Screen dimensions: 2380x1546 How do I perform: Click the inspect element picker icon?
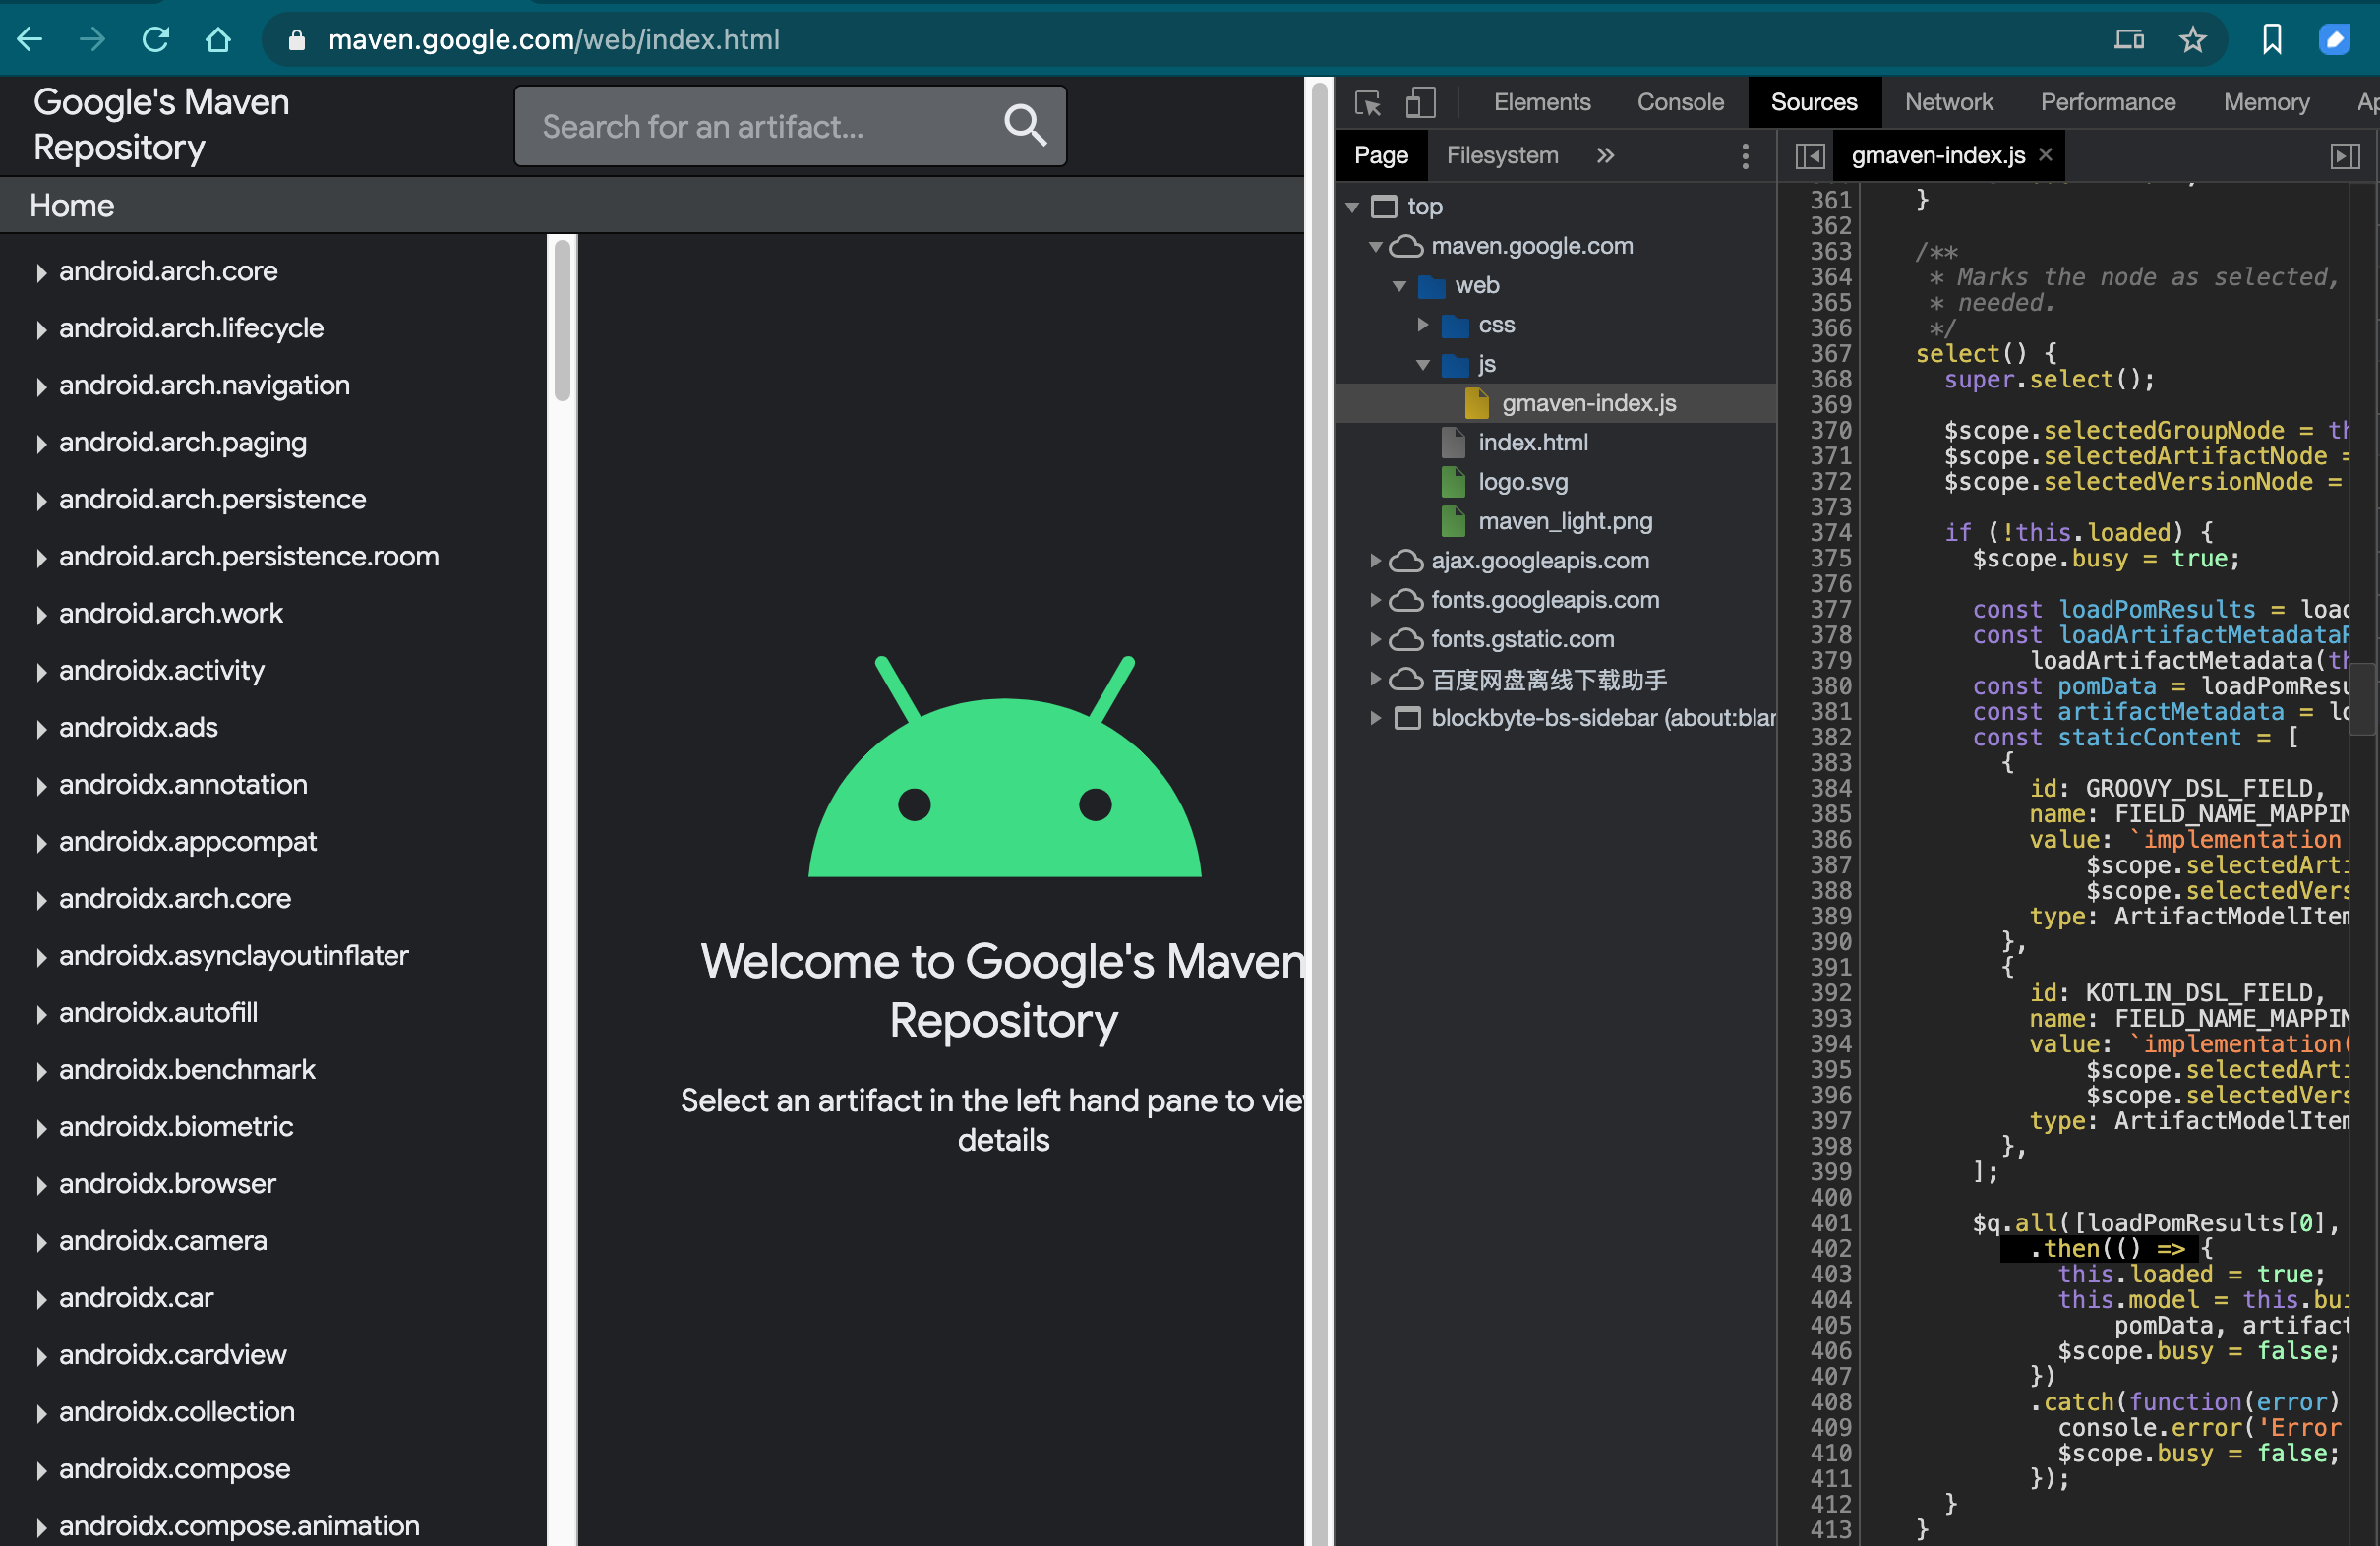click(x=1367, y=103)
